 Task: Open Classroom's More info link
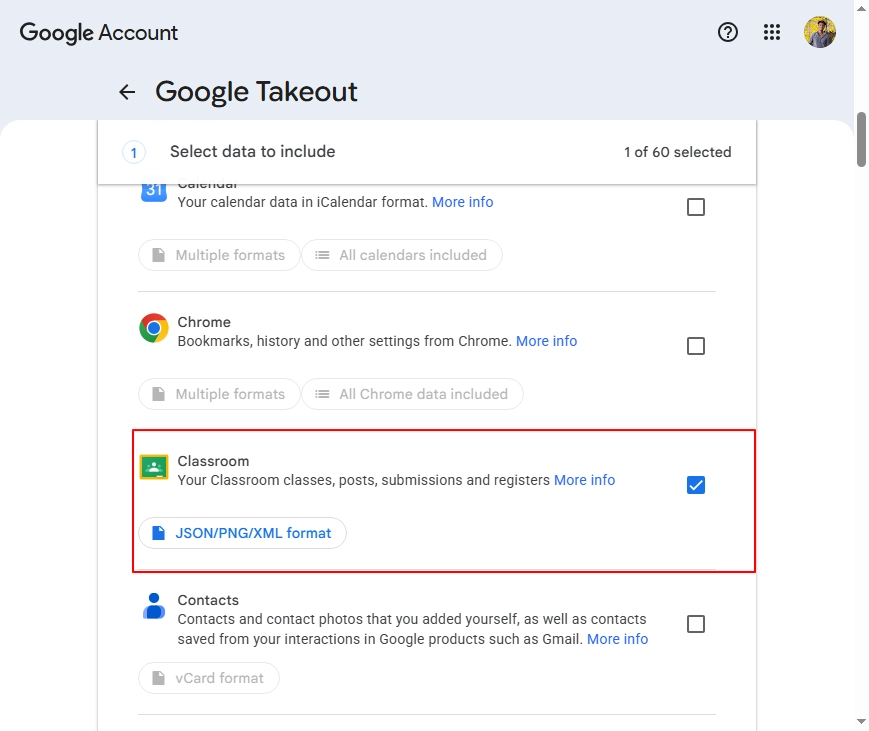tap(584, 480)
